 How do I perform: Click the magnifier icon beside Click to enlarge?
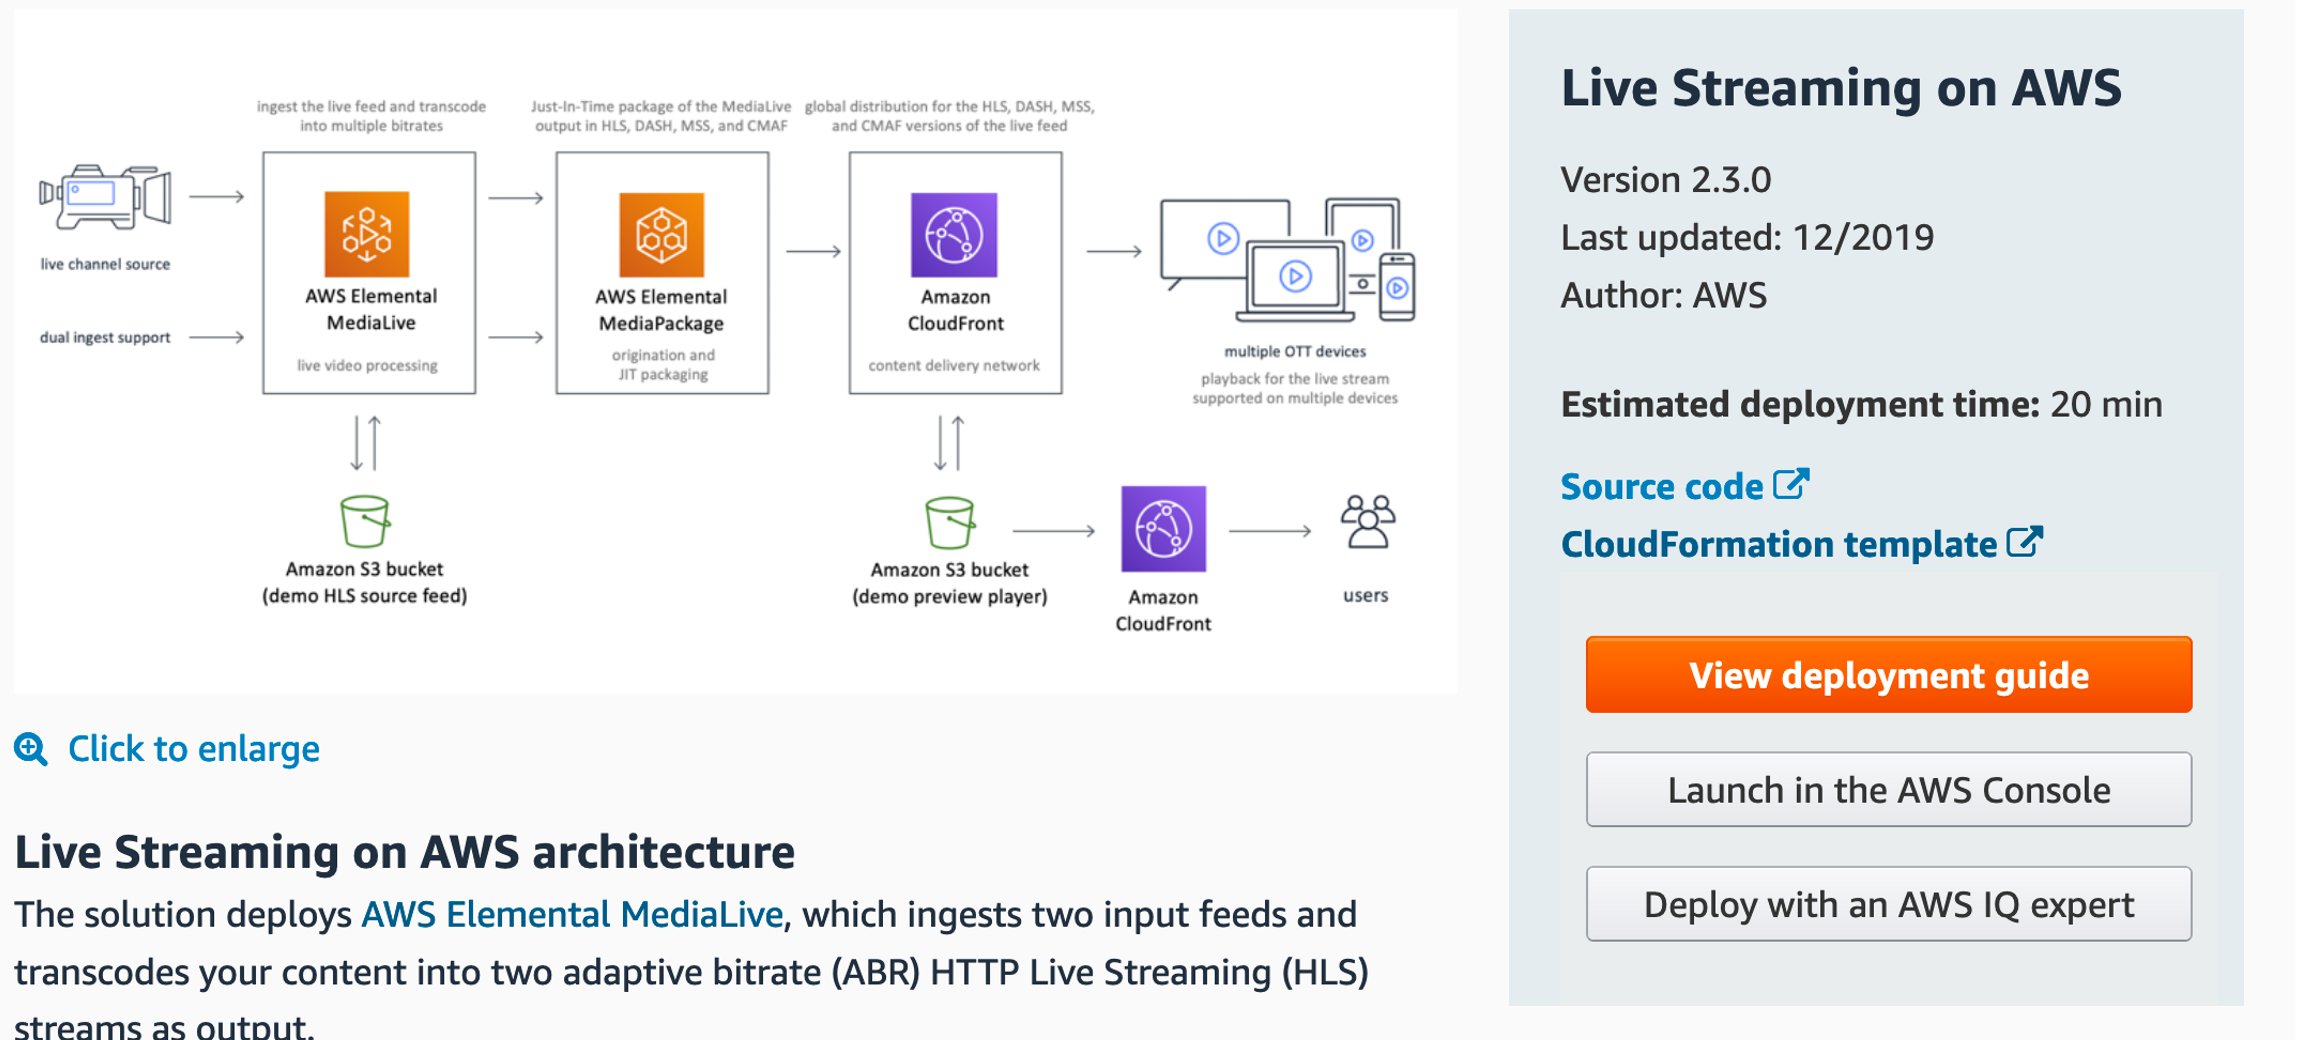pyautogui.click(x=31, y=749)
